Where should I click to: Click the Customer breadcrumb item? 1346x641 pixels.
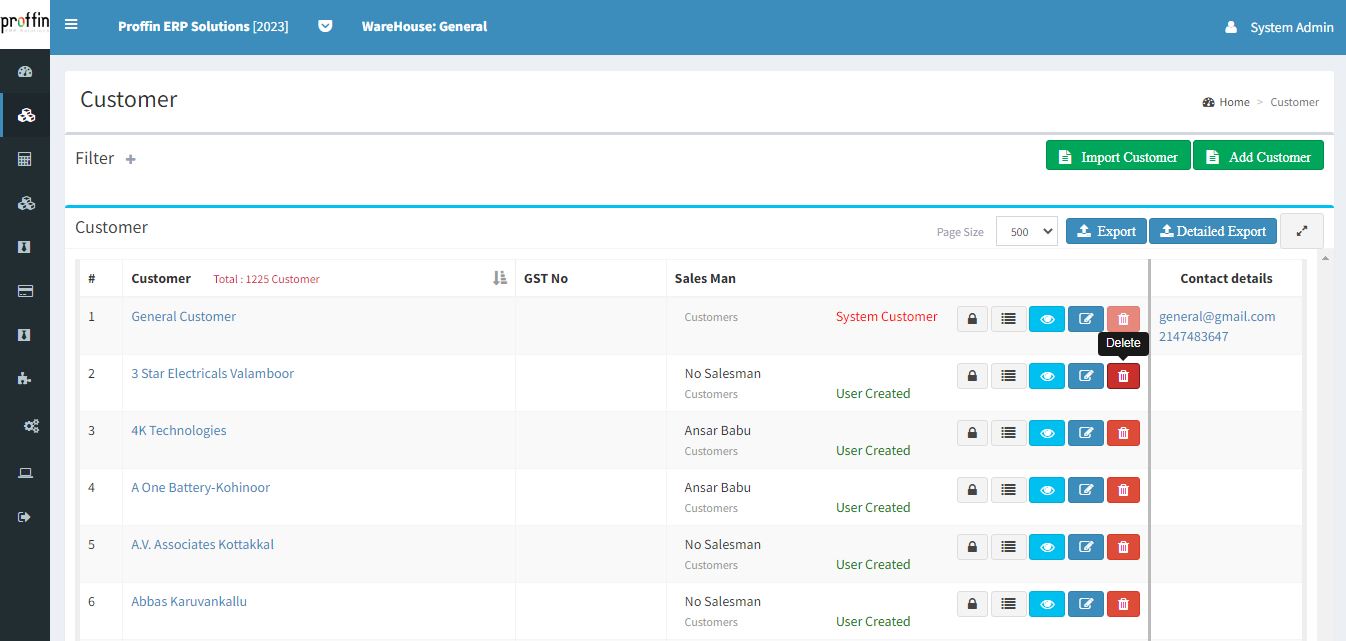1294,102
